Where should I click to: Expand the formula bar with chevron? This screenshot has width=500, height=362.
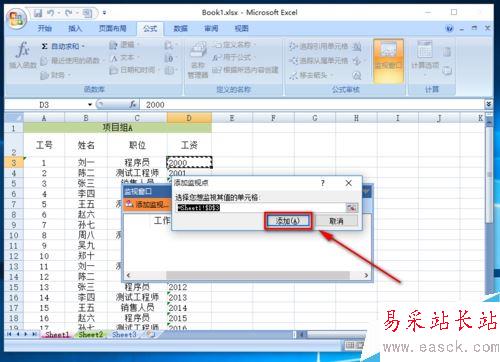pos(488,104)
